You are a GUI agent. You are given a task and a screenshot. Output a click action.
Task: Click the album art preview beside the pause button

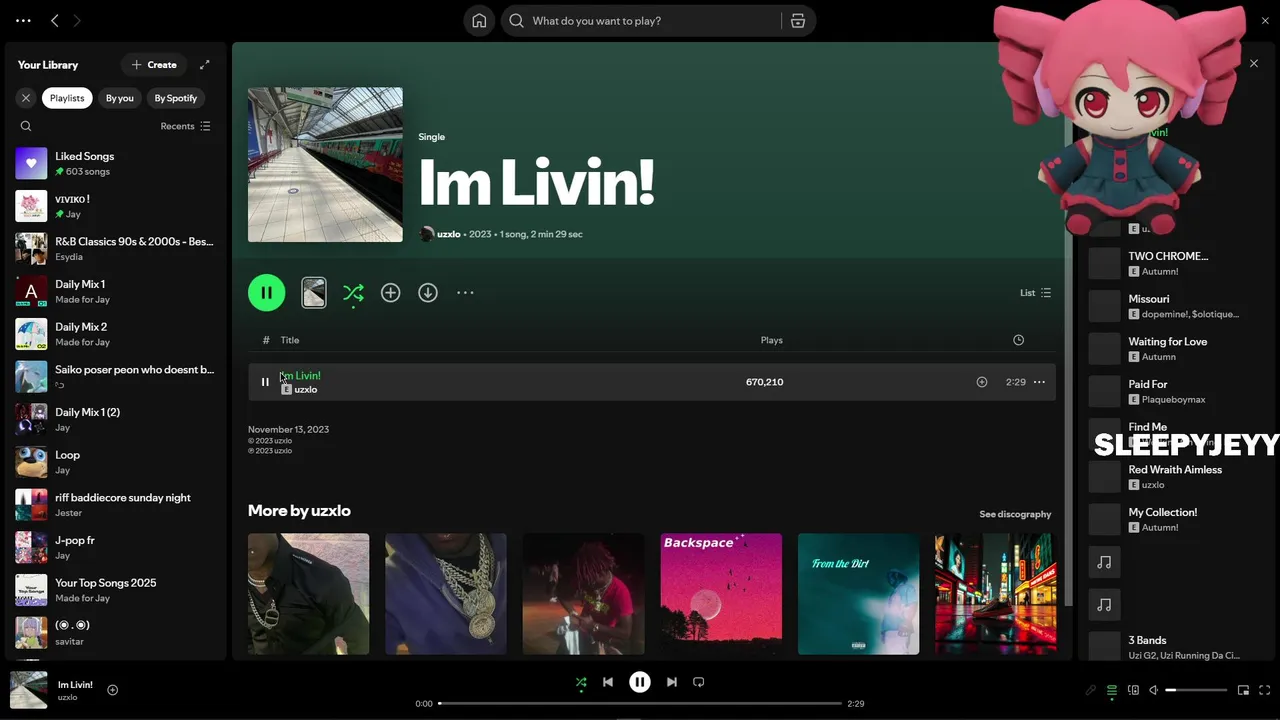(314, 293)
